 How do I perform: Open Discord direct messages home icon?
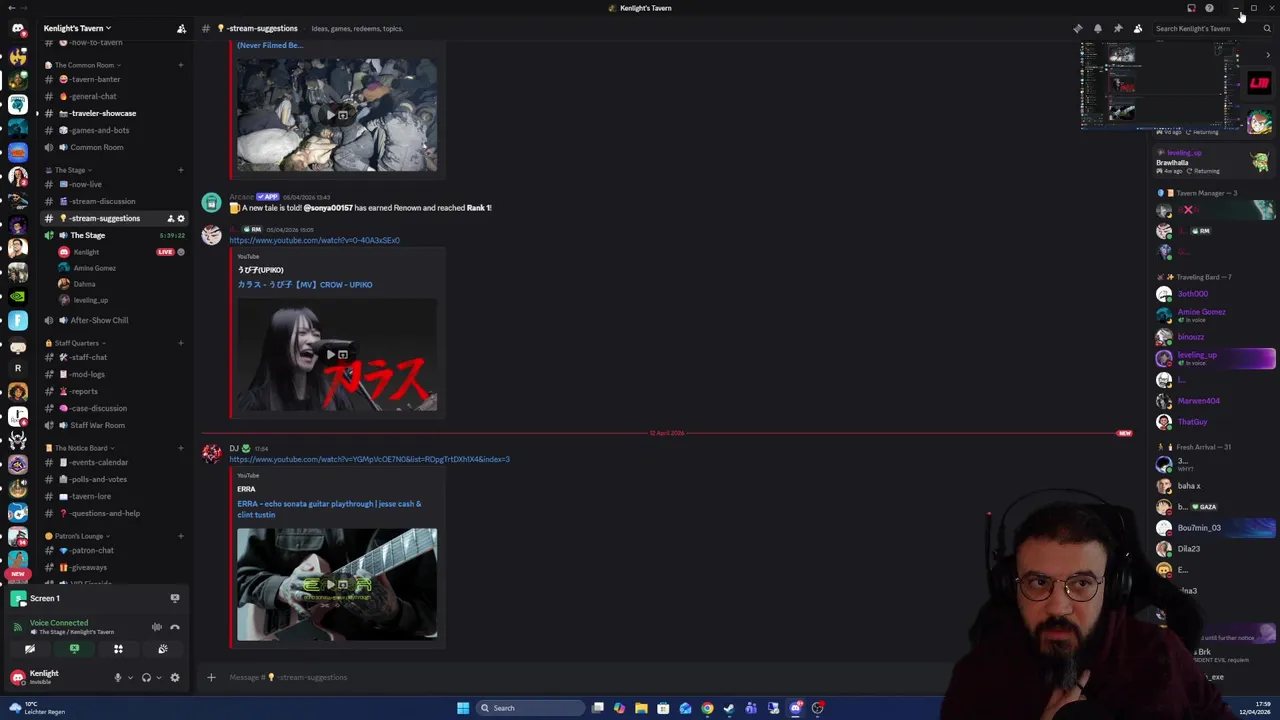[x=17, y=29]
